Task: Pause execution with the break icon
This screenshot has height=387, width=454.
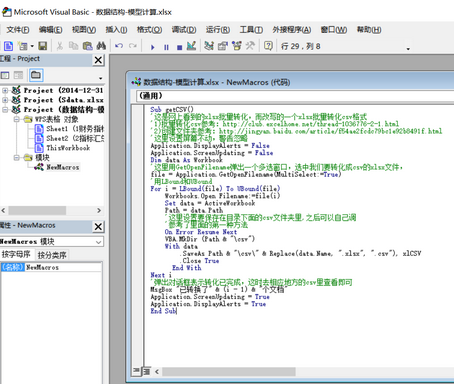Action: pos(166,47)
